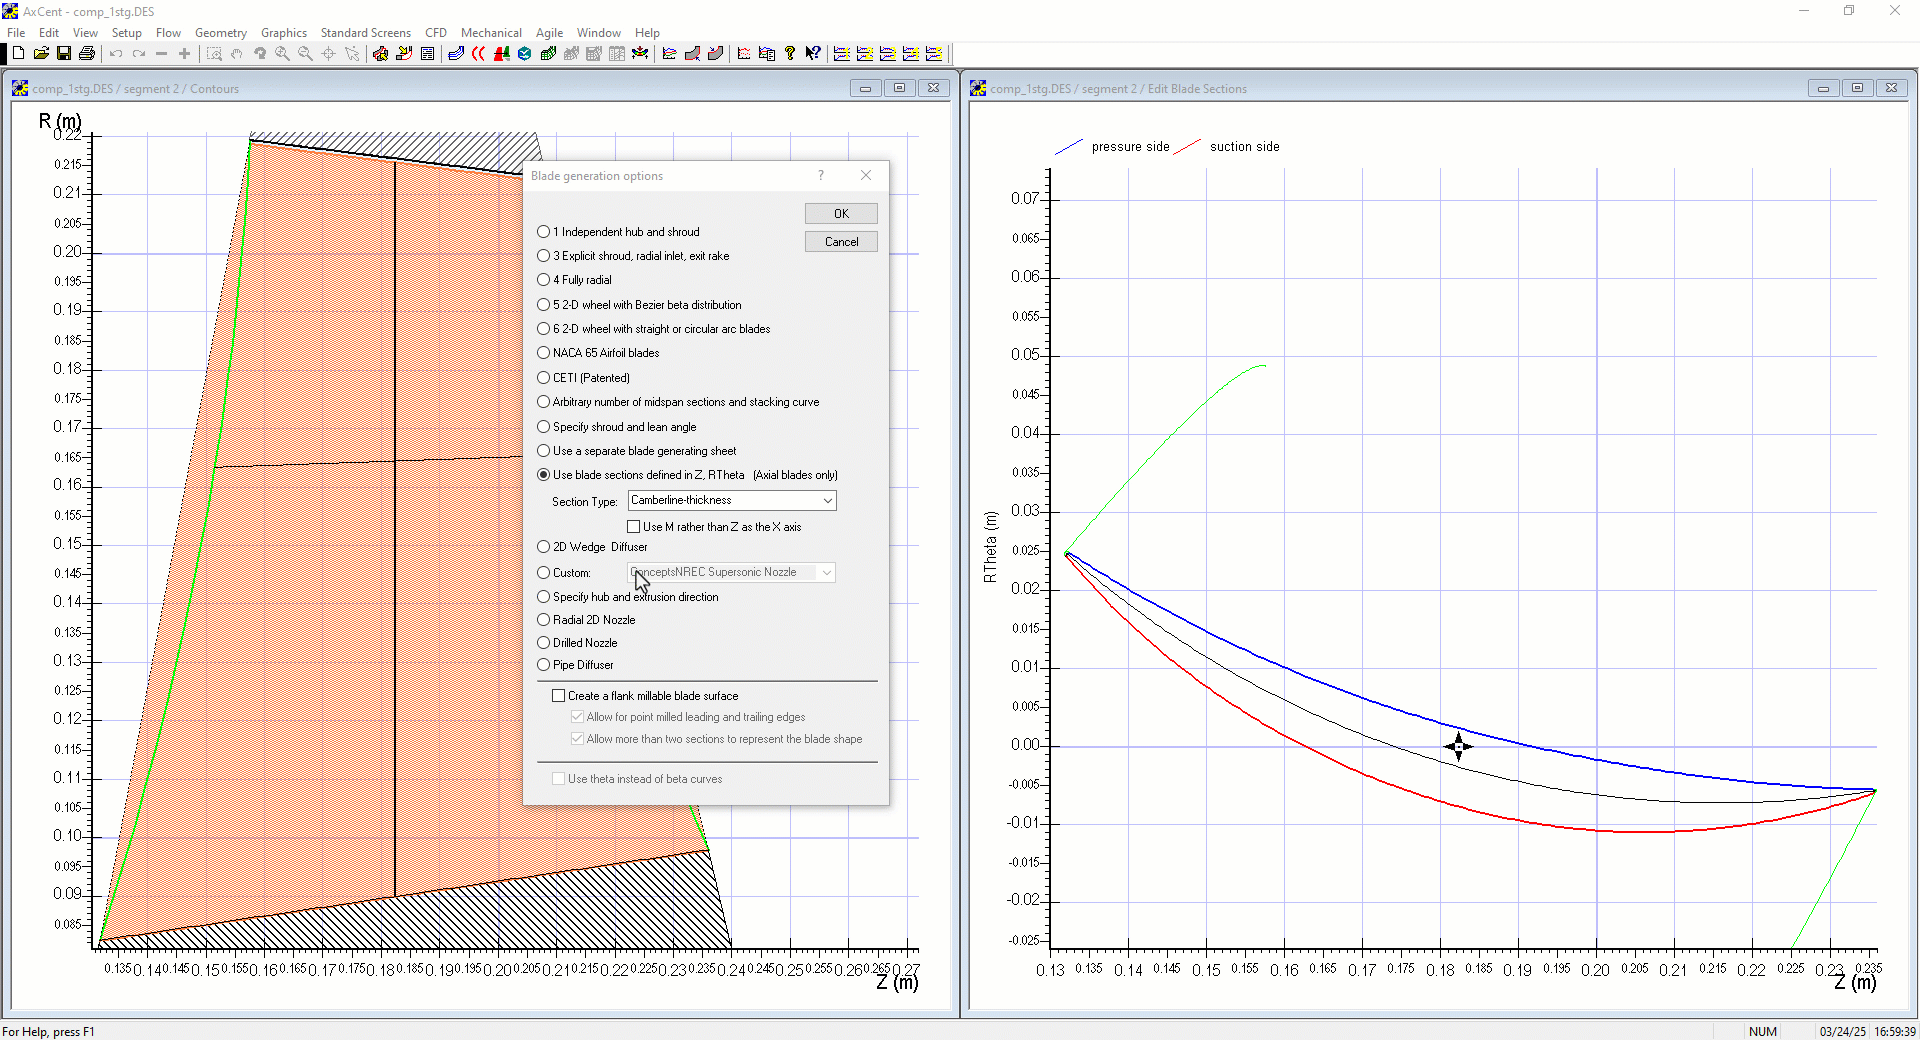Open the Section Type Camberline-thickness dropdown
The image size is (1920, 1040).
(x=732, y=501)
